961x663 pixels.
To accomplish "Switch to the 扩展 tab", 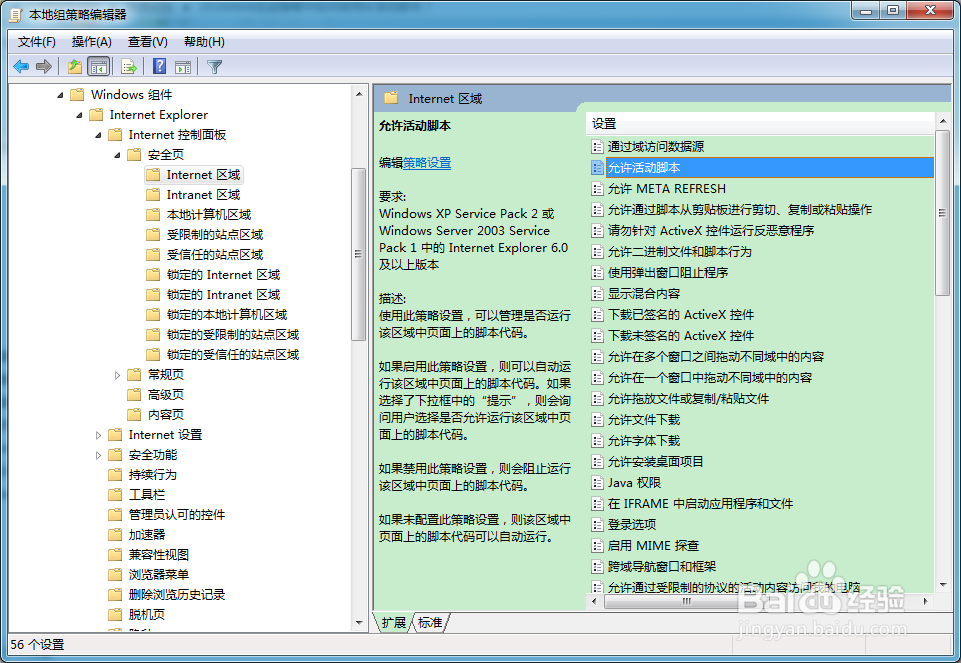I will (393, 623).
